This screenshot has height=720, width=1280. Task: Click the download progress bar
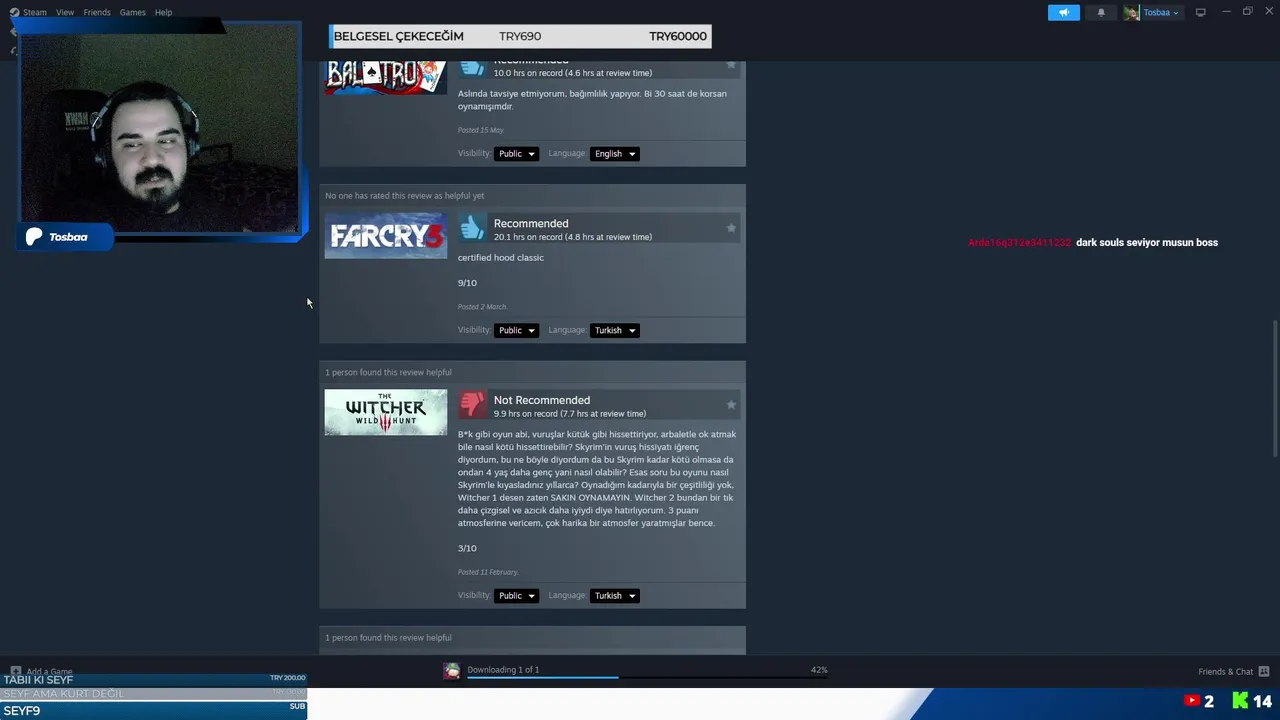[x=647, y=678]
